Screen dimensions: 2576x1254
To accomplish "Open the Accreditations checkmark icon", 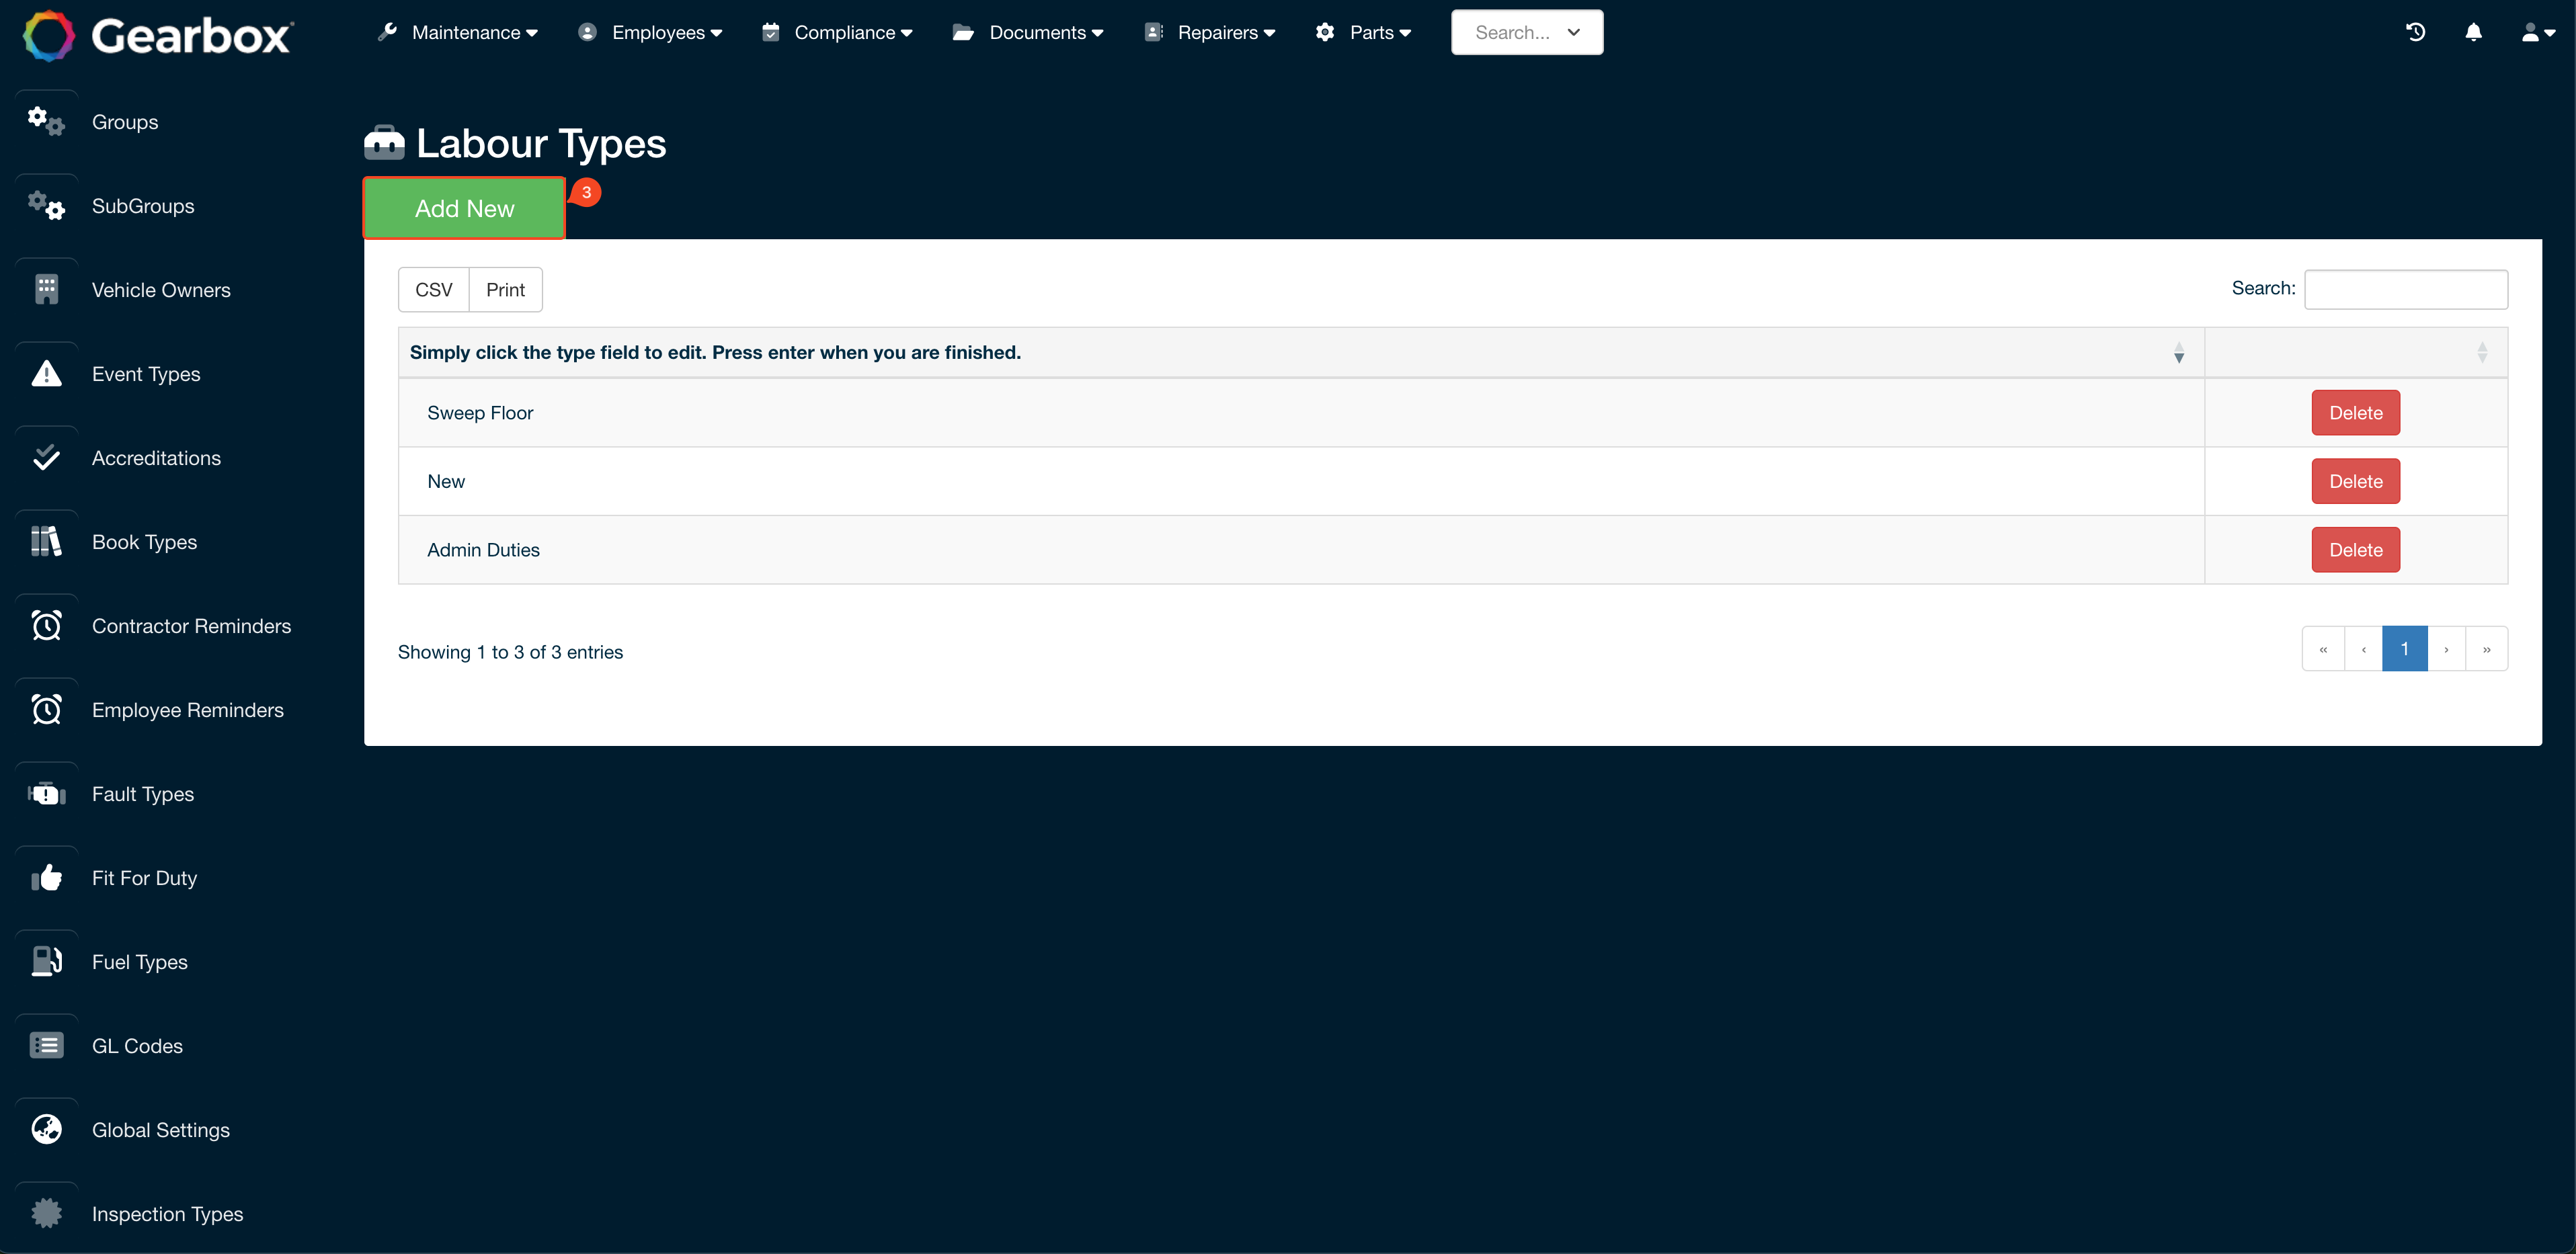I will pyautogui.click(x=46, y=457).
